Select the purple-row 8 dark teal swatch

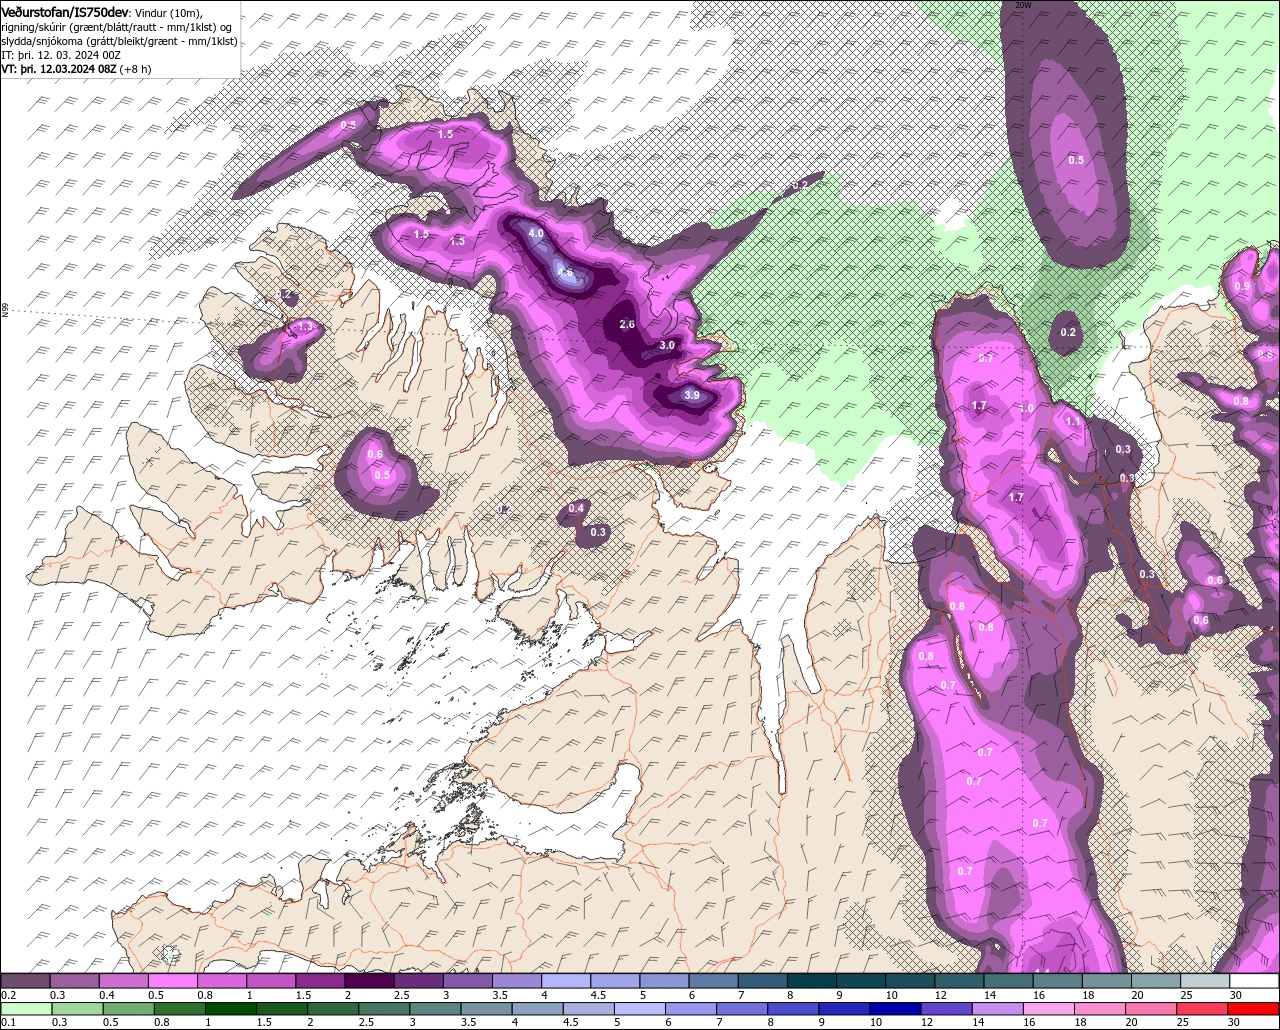pos(813,980)
